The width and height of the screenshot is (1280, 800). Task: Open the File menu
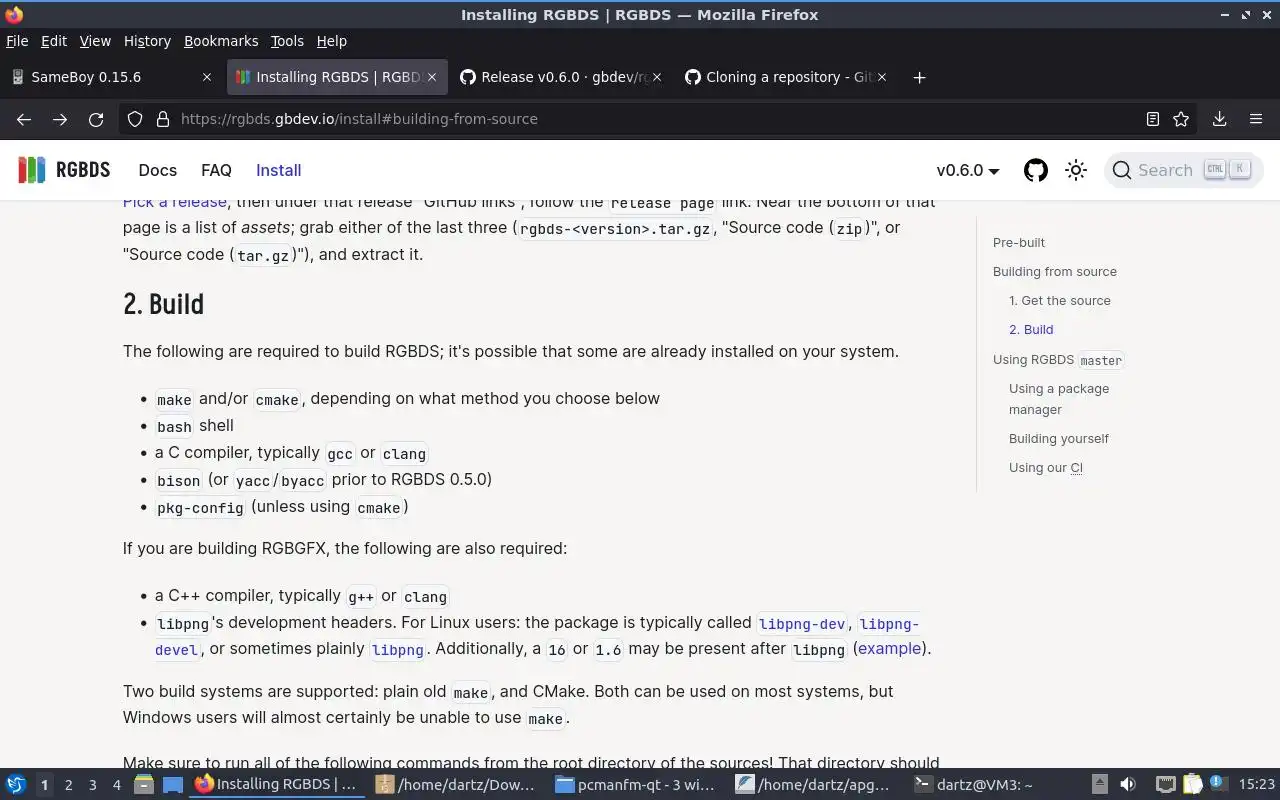coord(17,41)
